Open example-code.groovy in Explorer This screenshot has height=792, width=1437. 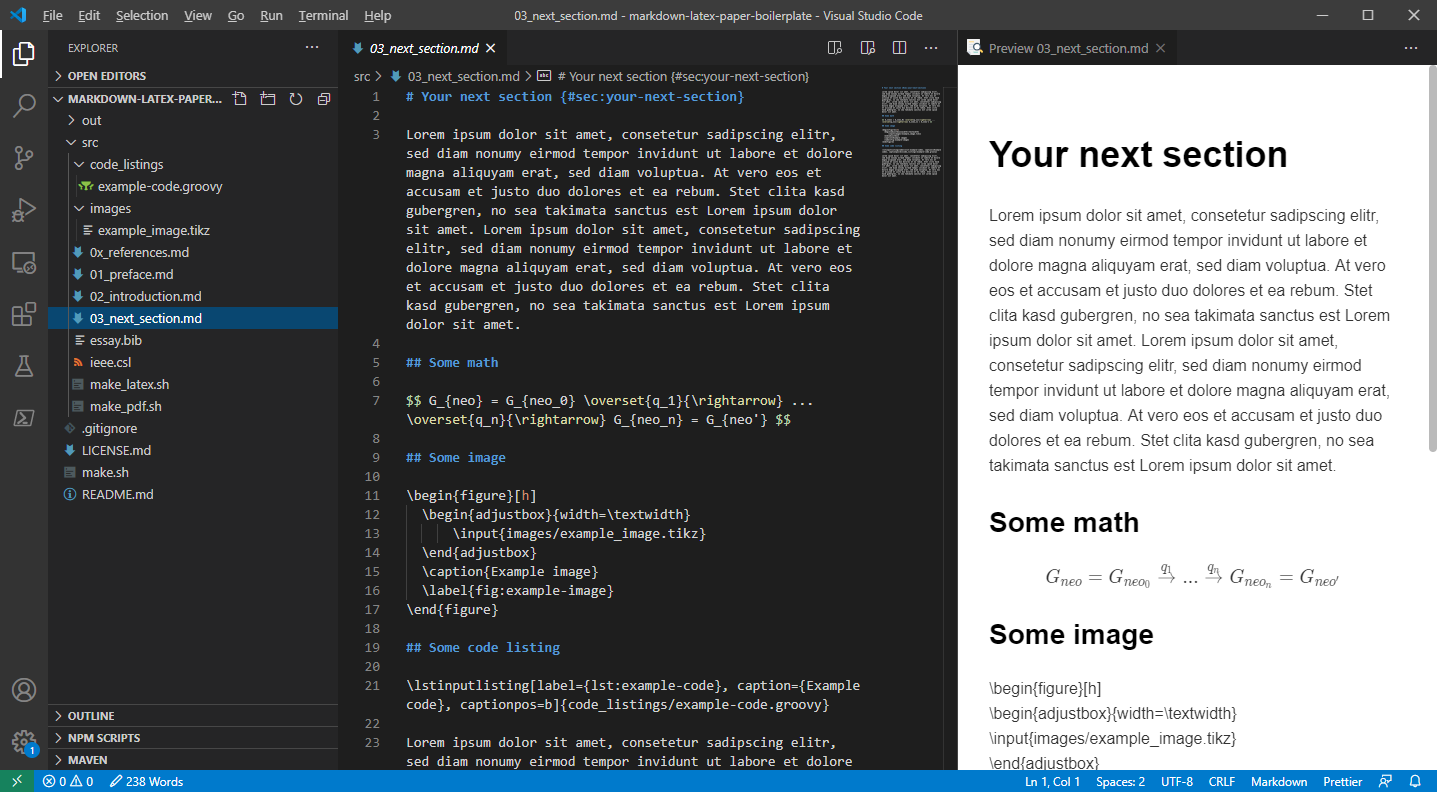click(193, 186)
